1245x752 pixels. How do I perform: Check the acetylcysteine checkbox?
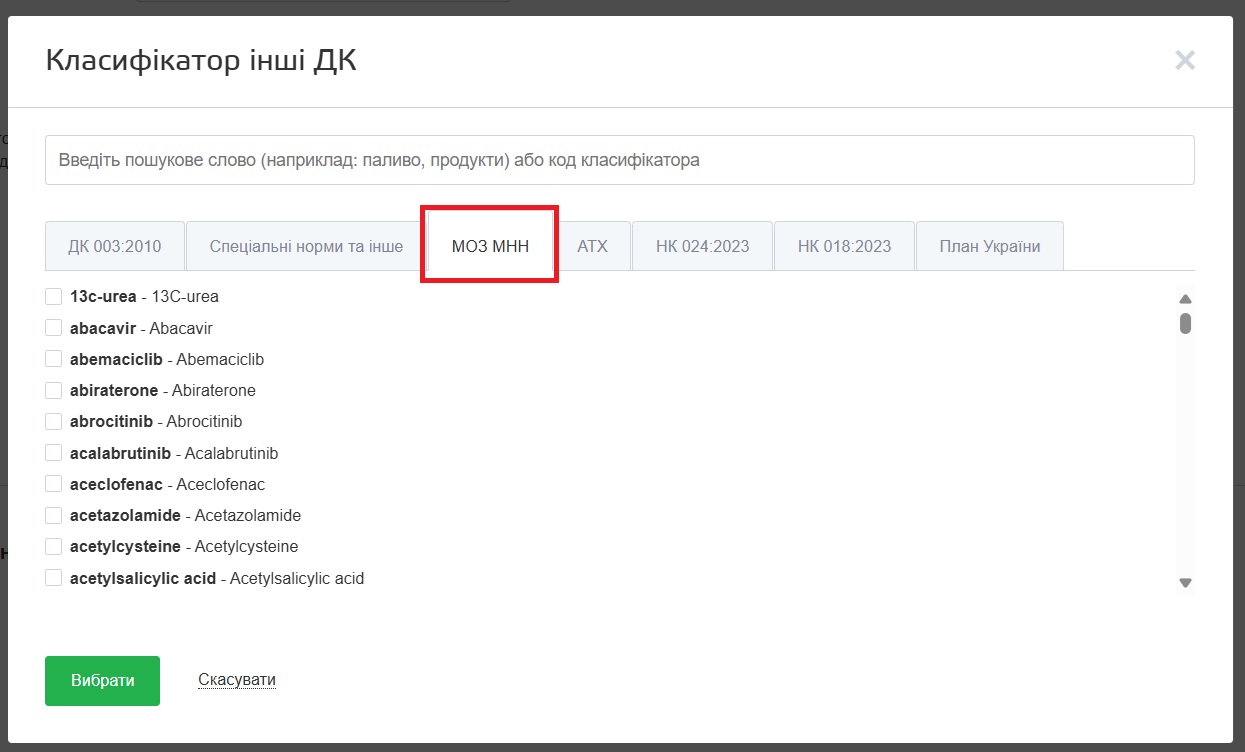pyautogui.click(x=54, y=547)
